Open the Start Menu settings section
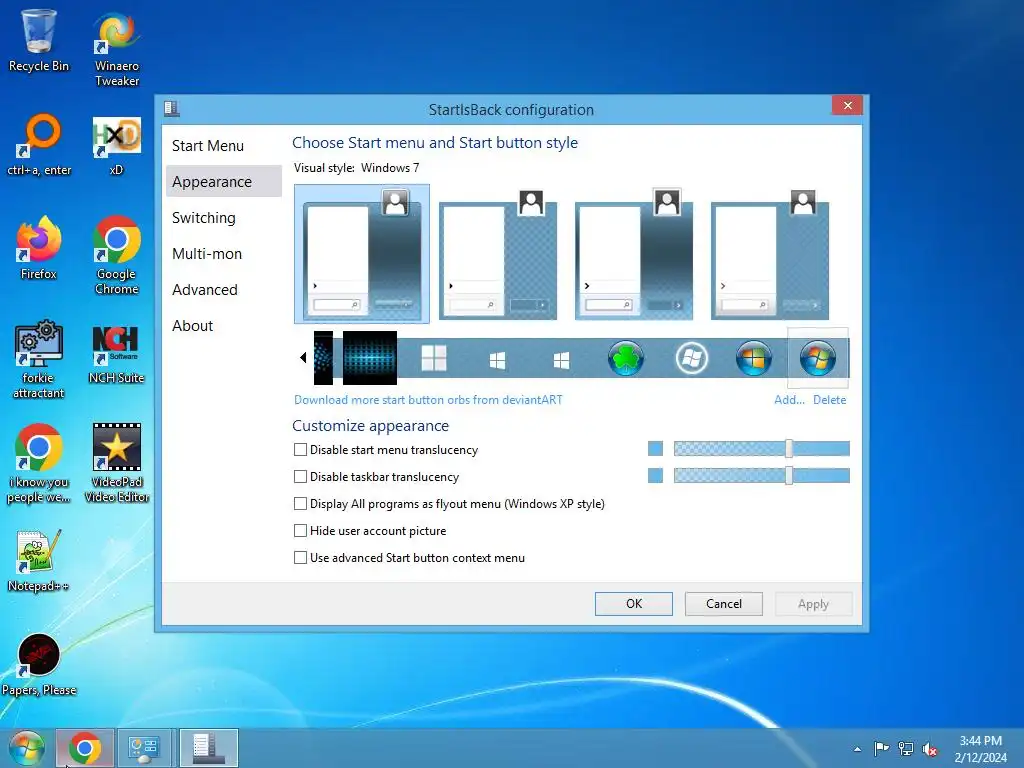 click(x=223, y=146)
